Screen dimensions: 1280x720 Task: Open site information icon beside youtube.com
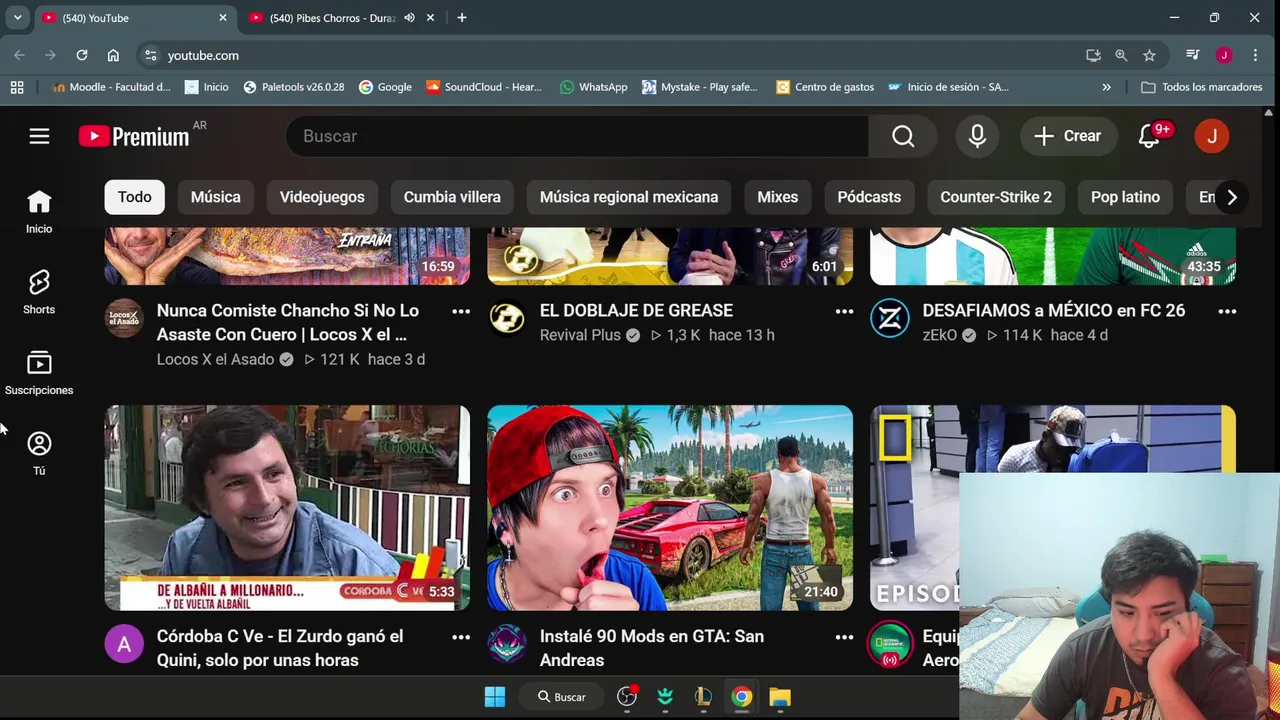pyautogui.click(x=150, y=55)
